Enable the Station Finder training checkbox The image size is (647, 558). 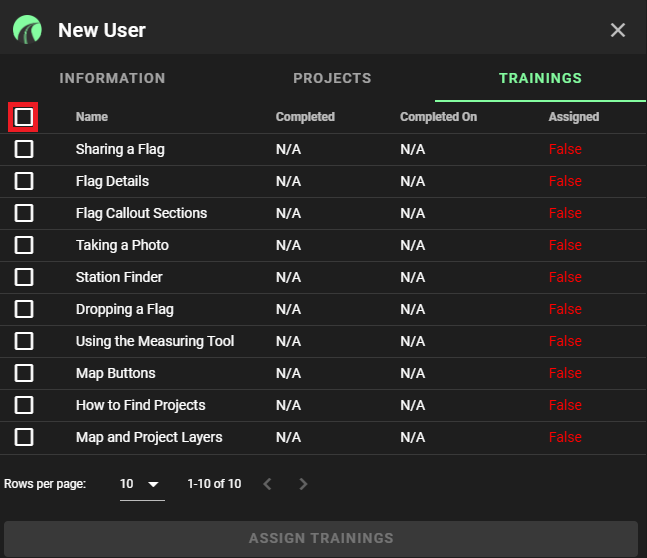[24, 277]
